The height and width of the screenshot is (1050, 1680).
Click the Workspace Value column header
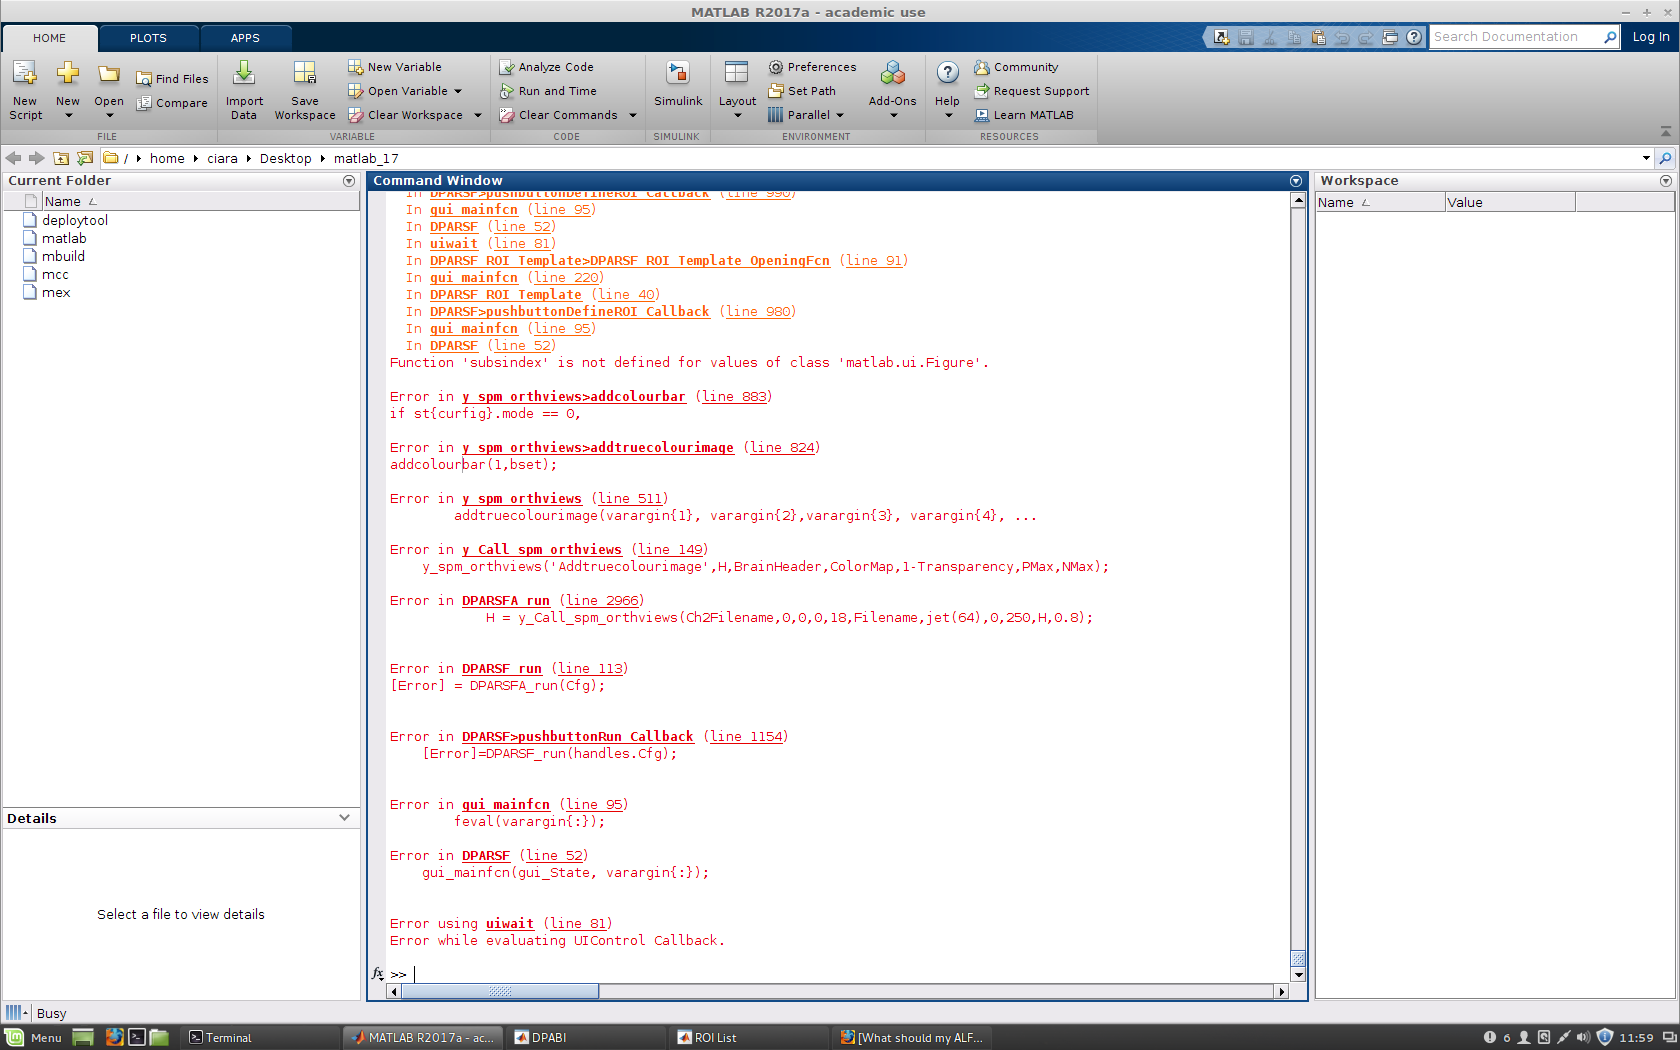1510,203
